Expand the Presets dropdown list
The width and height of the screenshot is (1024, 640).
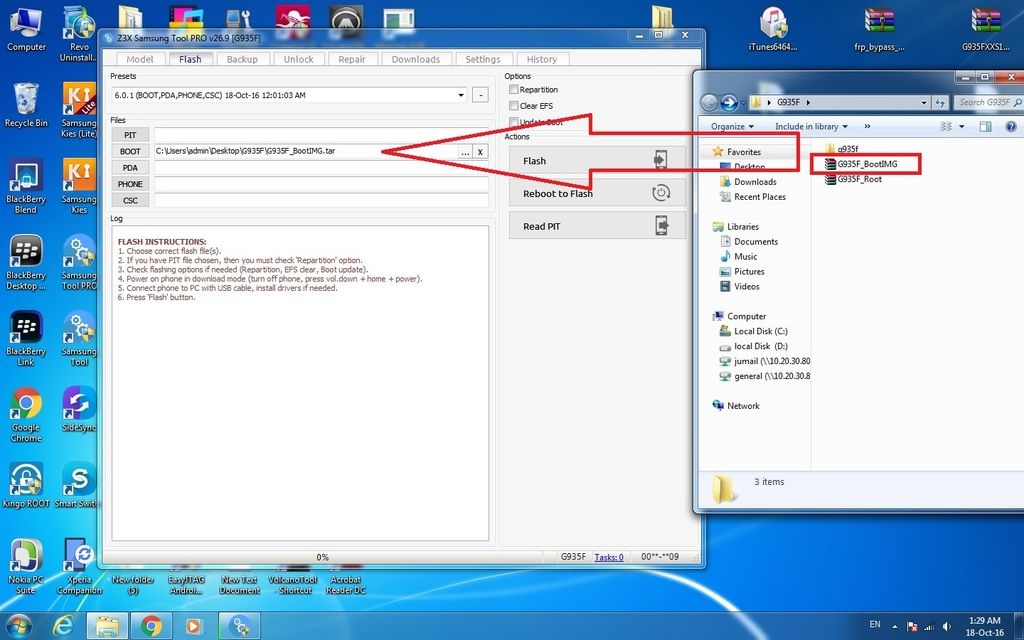(x=461, y=95)
